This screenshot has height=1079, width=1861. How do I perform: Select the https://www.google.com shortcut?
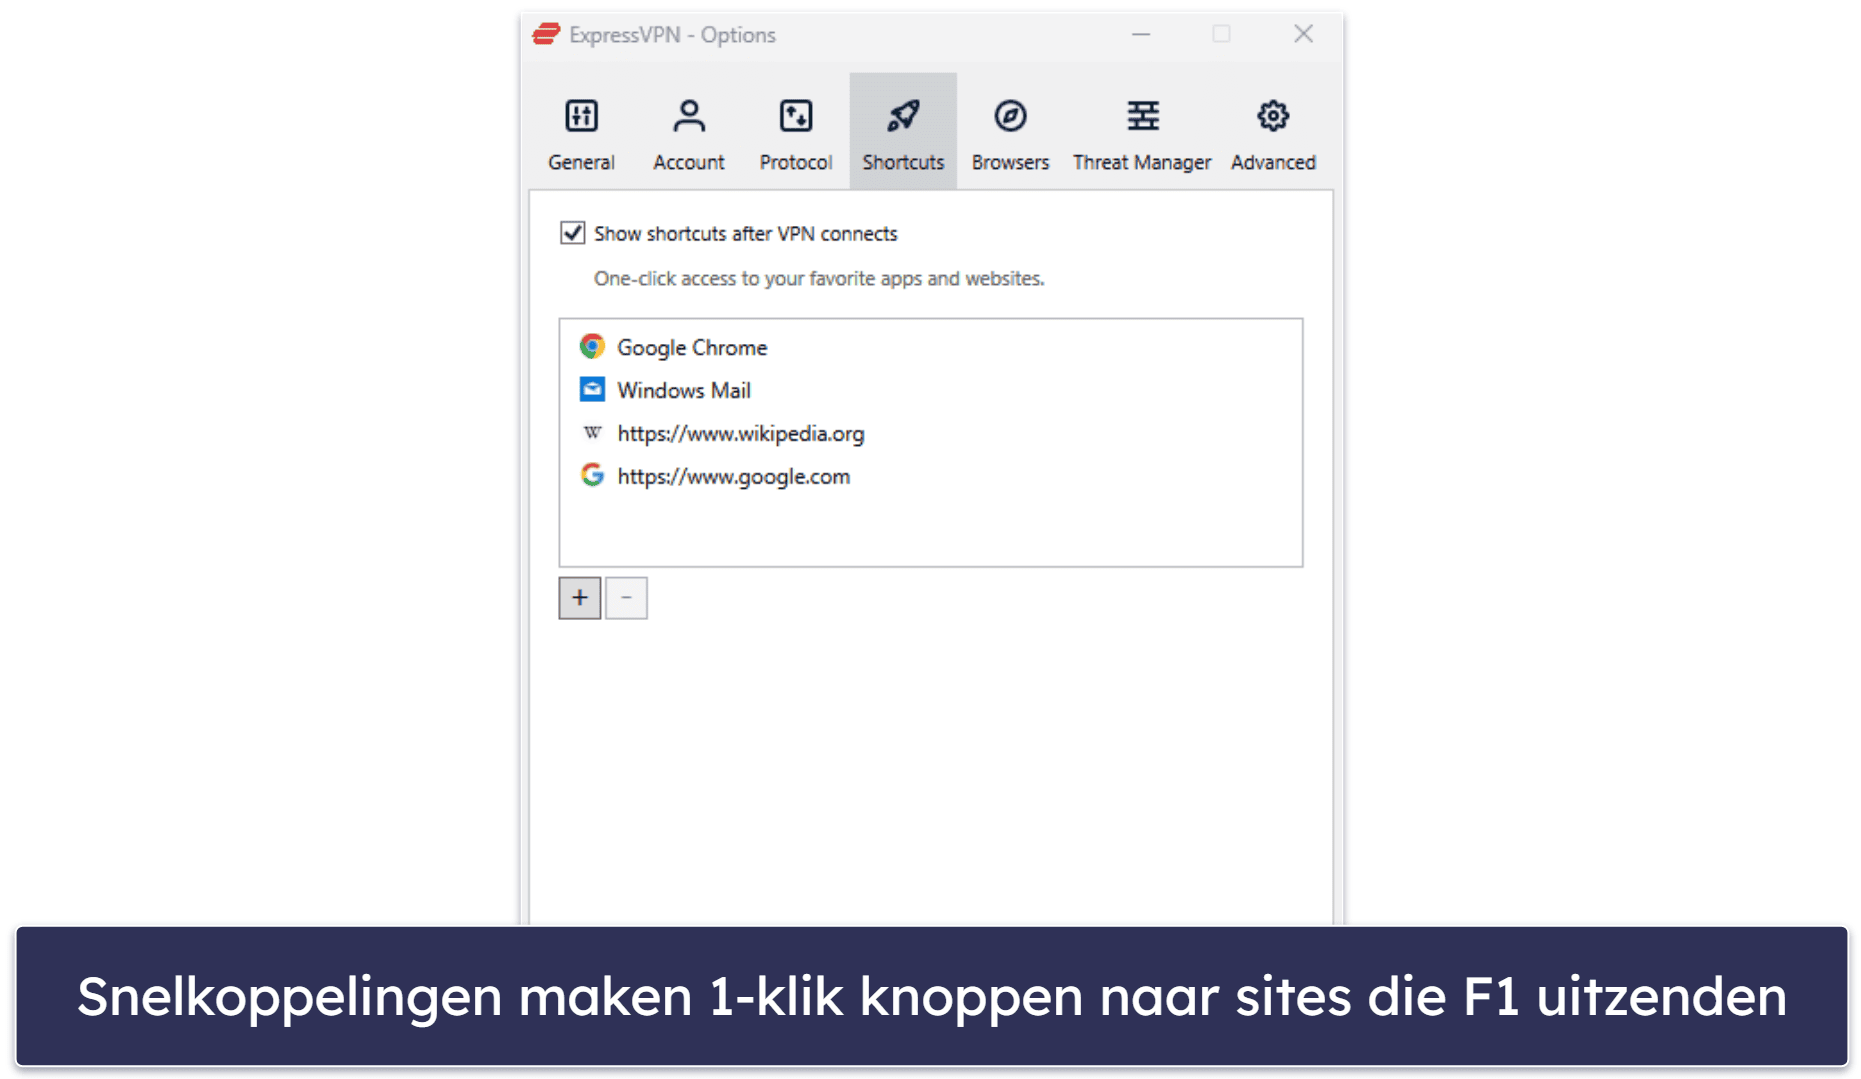pyautogui.click(x=930, y=476)
